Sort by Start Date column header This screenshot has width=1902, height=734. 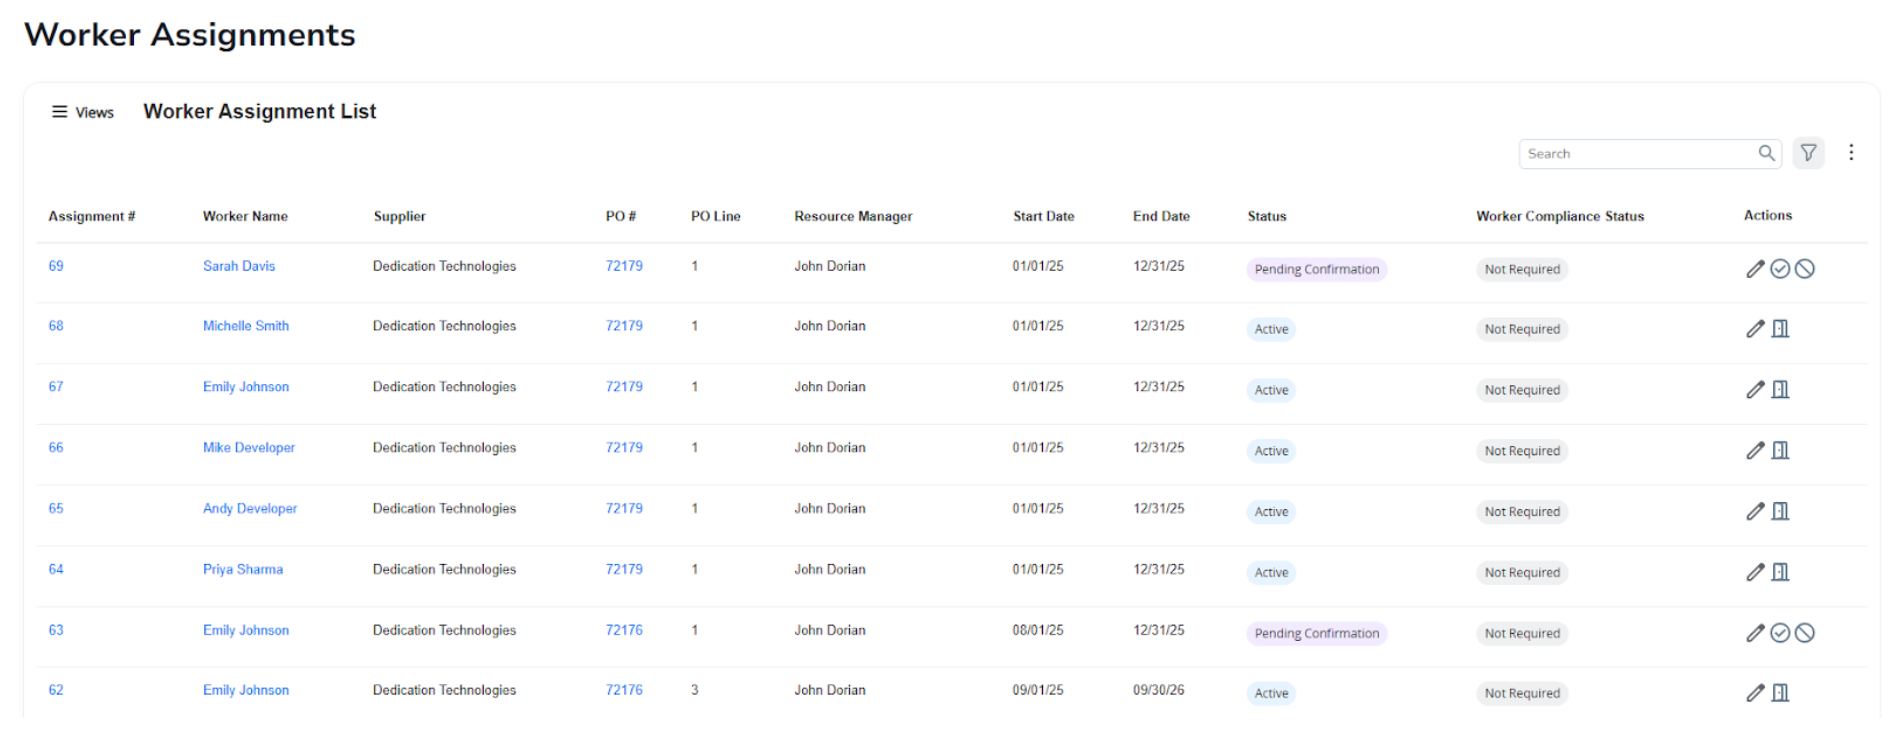[x=1044, y=217]
